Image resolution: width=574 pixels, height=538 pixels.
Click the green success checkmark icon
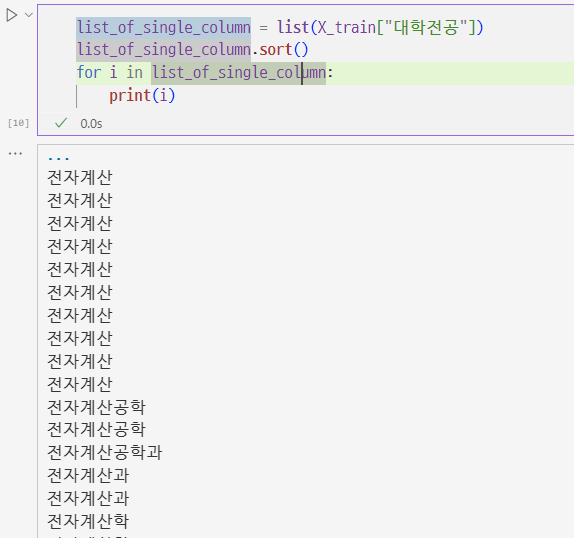(61, 123)
